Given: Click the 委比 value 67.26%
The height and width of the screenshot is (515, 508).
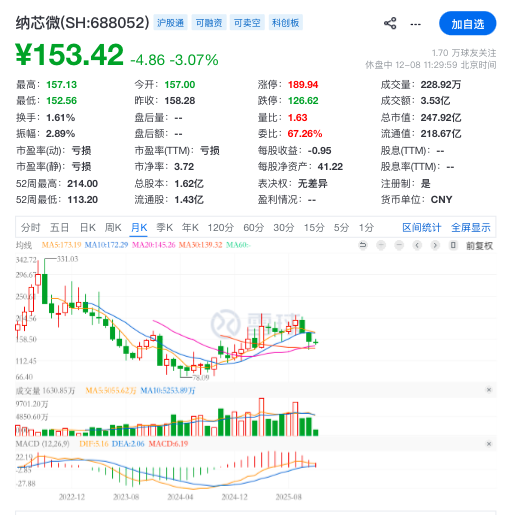Looking at the screenshot, I should pyautogui.click(x=305, y=134).
